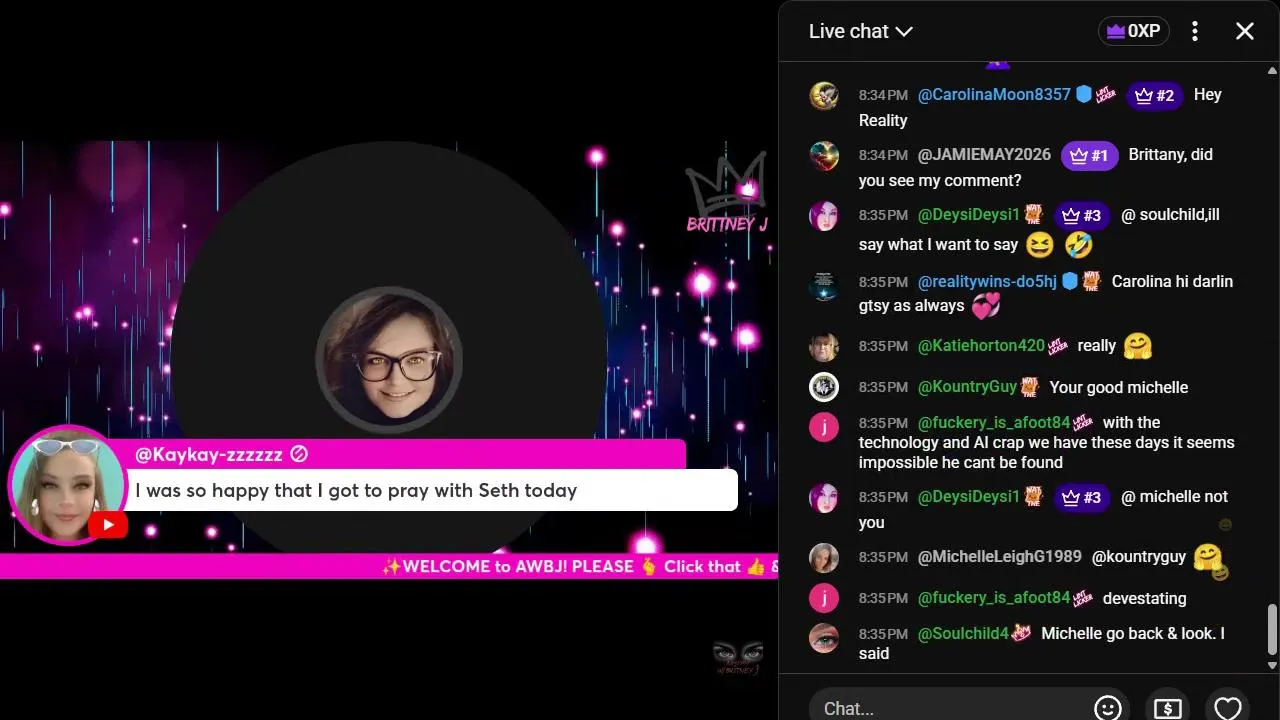This screenshot has width=1280, height=720.
Task: Open Super Chat dollar icon
Action: pyautogui.click(x=1167, y=708)
